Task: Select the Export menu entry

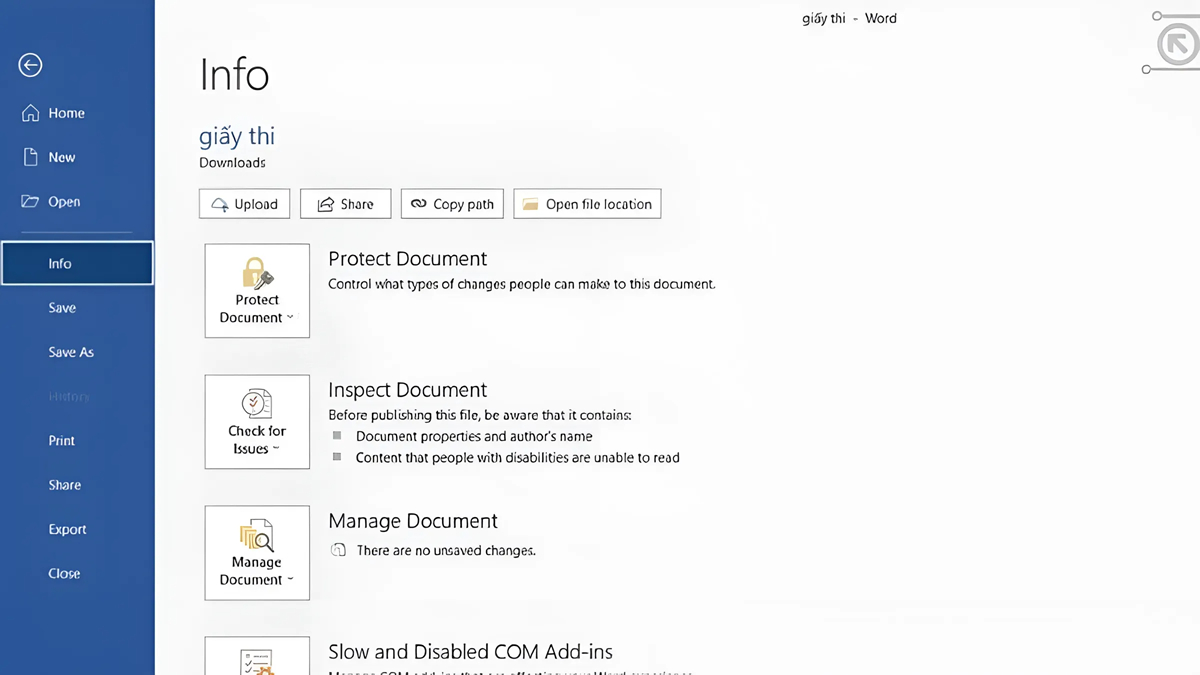Action: pyautogui.click(x=67, y=529)
